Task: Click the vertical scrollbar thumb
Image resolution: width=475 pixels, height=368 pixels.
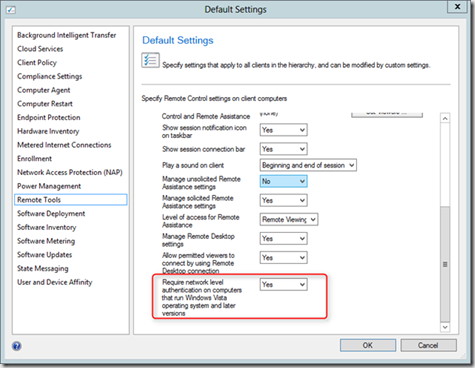Action: click(445, 264)
